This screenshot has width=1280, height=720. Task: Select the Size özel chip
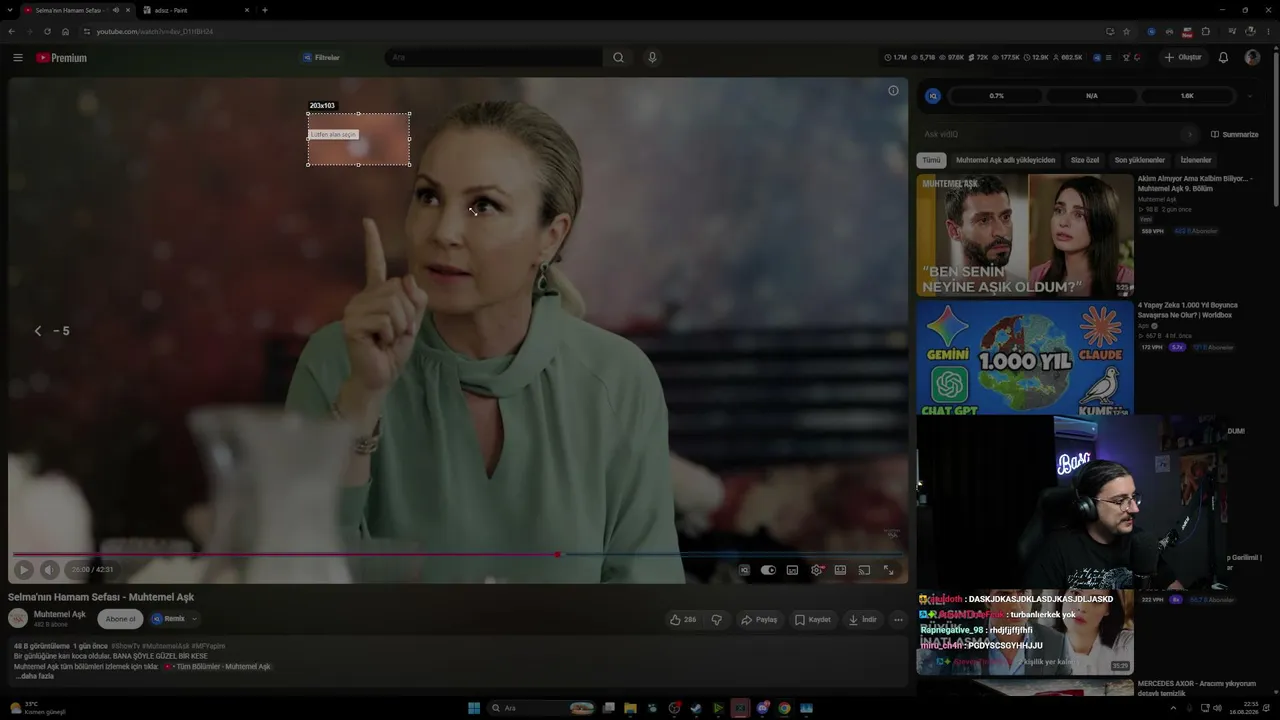pos(1085,160)
